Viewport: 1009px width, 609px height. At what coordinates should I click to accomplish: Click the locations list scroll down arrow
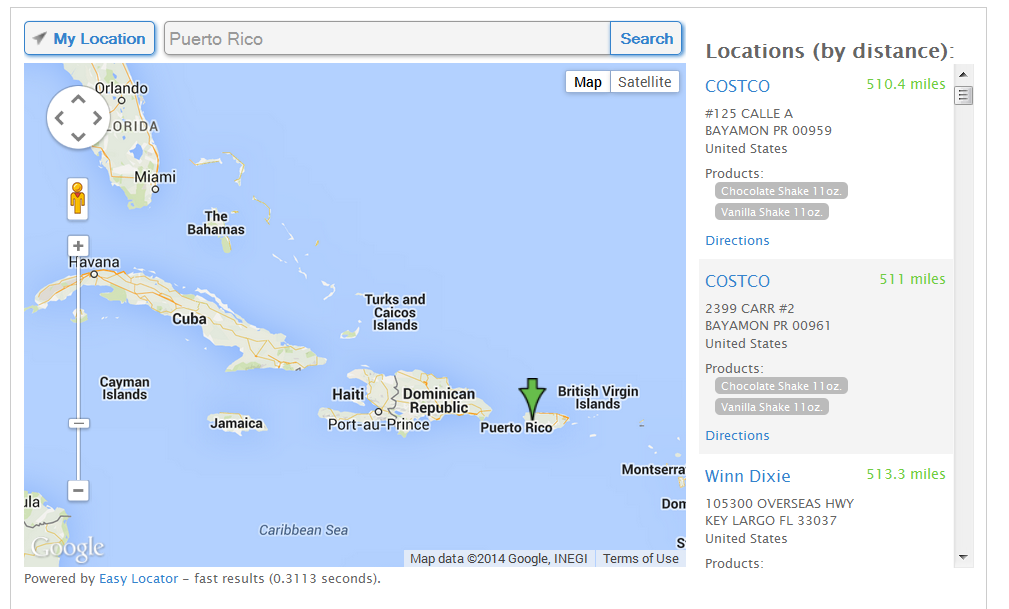click(963, 557)
